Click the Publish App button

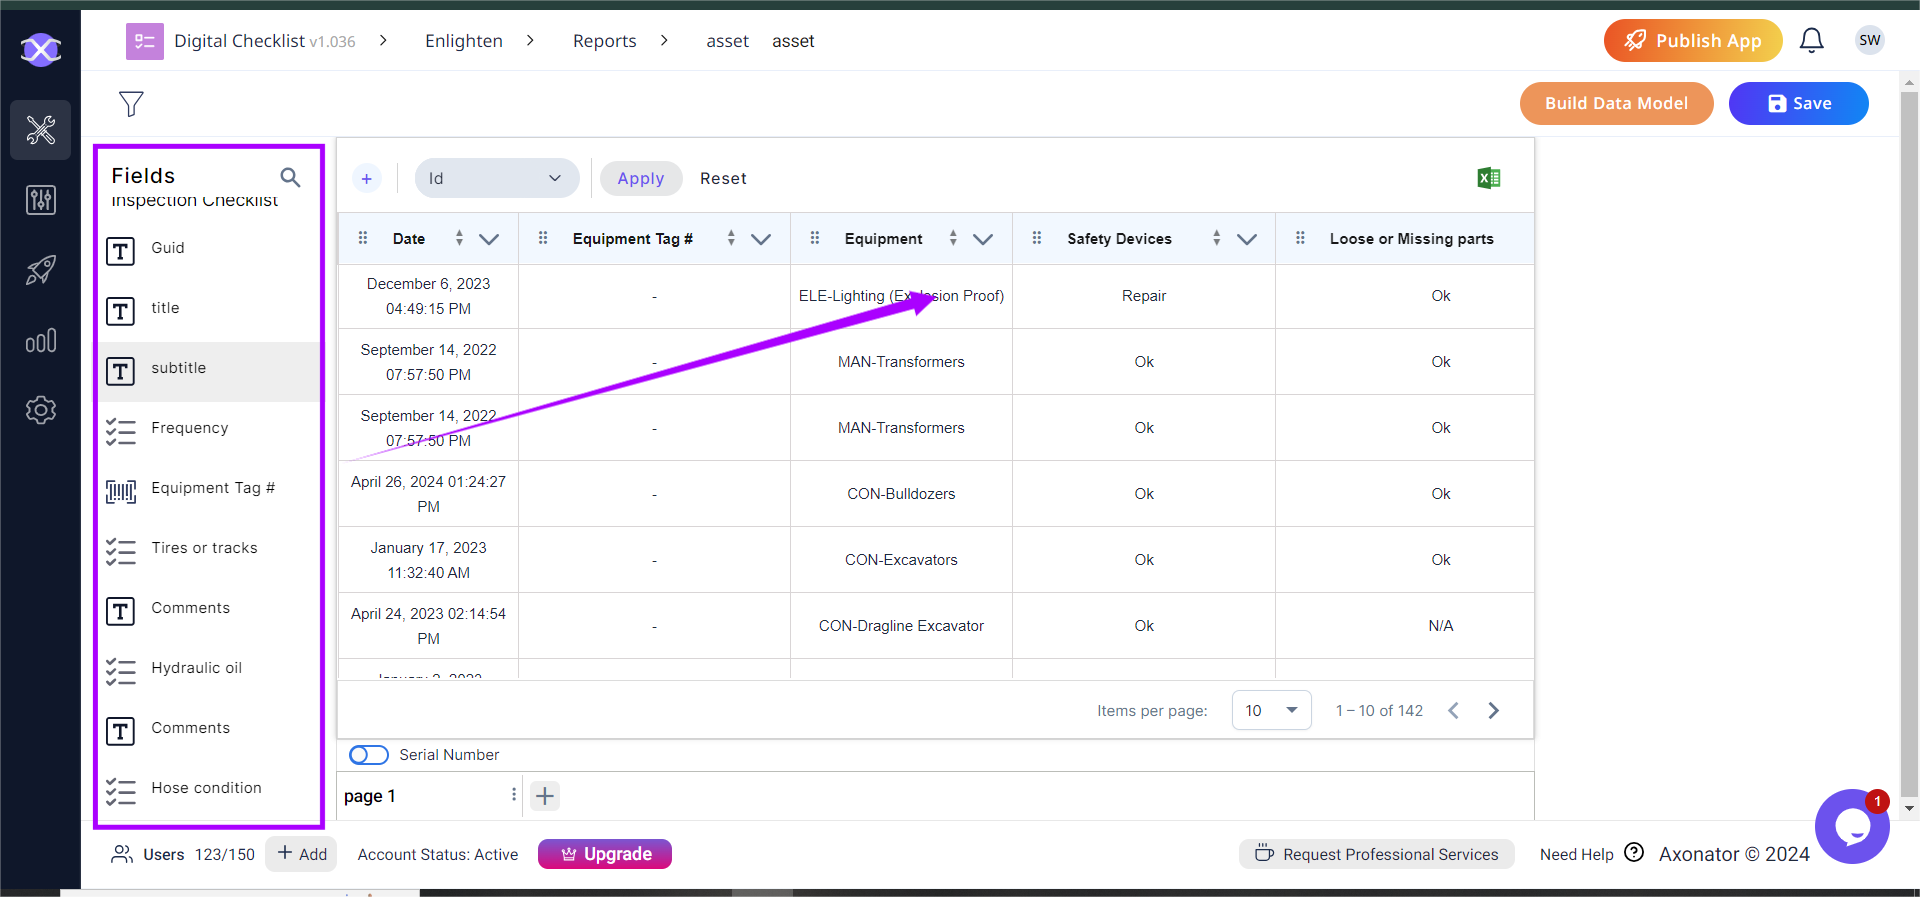(1692, 41)
